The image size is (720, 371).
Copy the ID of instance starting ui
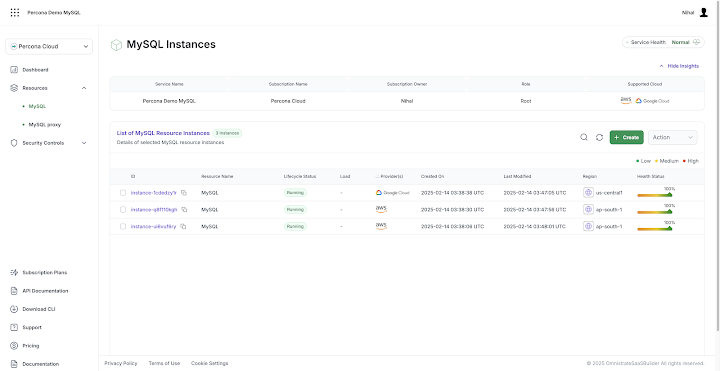[183, 226]
